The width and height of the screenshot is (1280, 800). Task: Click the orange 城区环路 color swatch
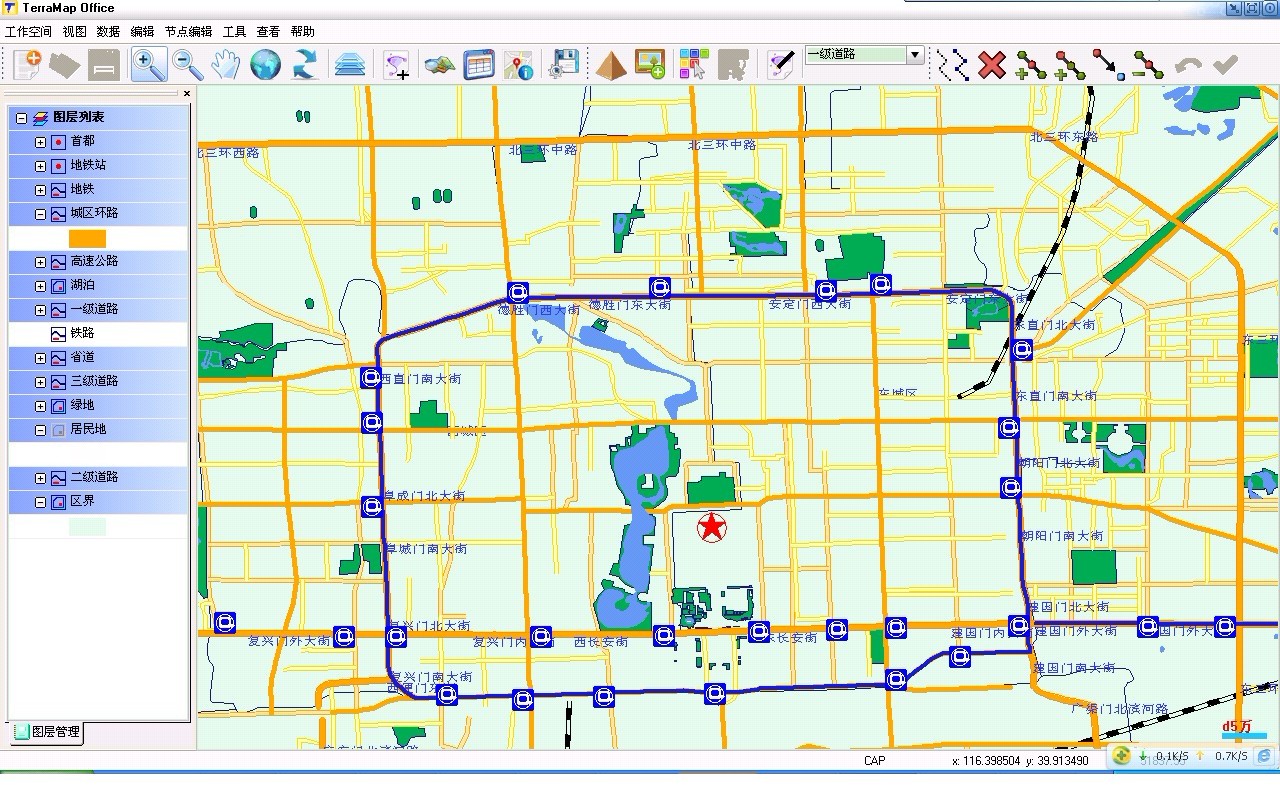[x=87, y=239]
